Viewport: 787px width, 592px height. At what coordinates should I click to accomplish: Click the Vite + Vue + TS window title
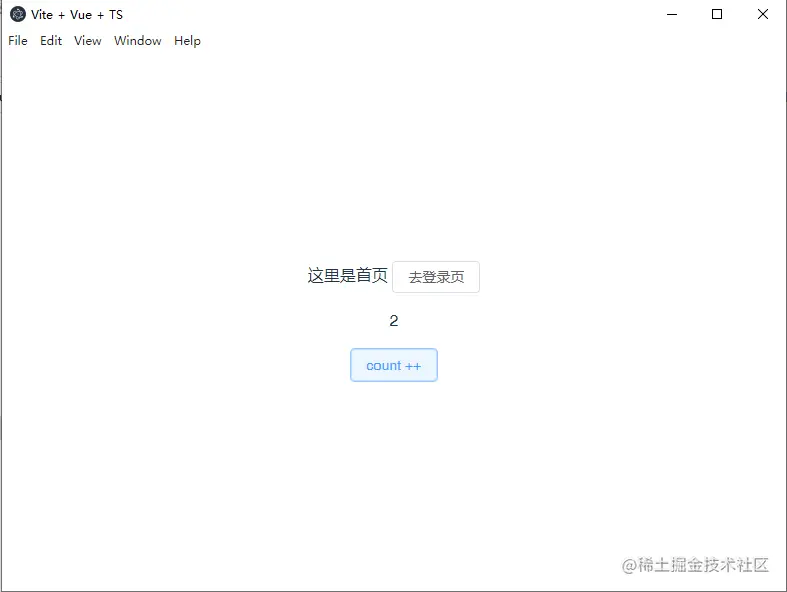click(77, 15)
